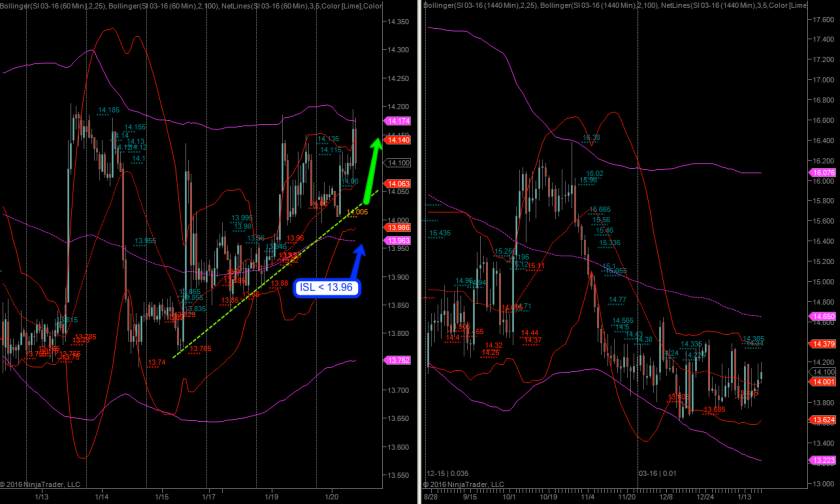Image resolution: width=840 pixels, height=504 pixels.
Task: Click the 1/20 date label on time axis
Action: 332,497
